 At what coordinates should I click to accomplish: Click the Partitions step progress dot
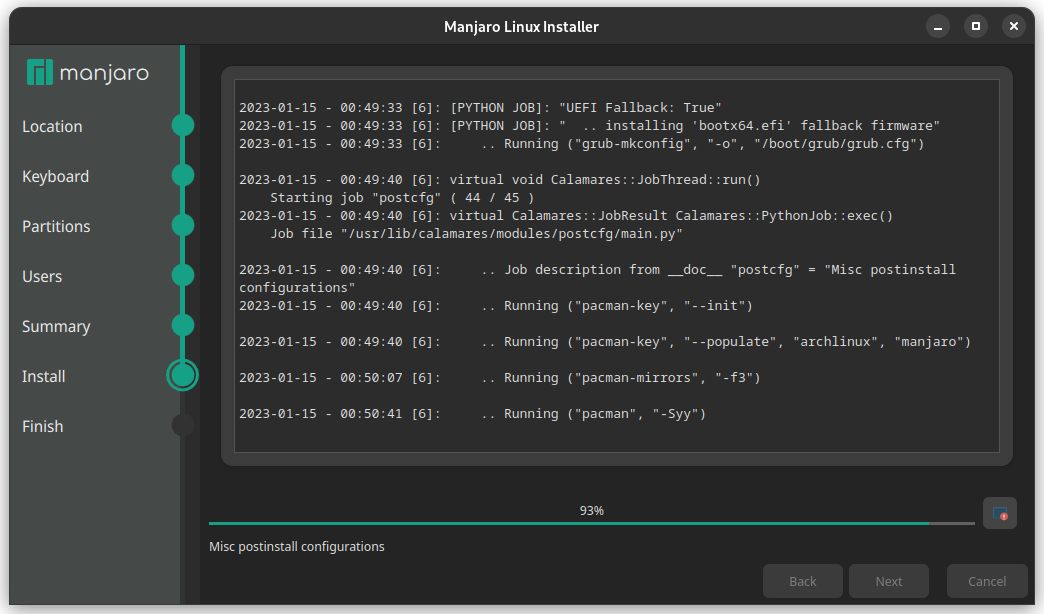[182, 225]
